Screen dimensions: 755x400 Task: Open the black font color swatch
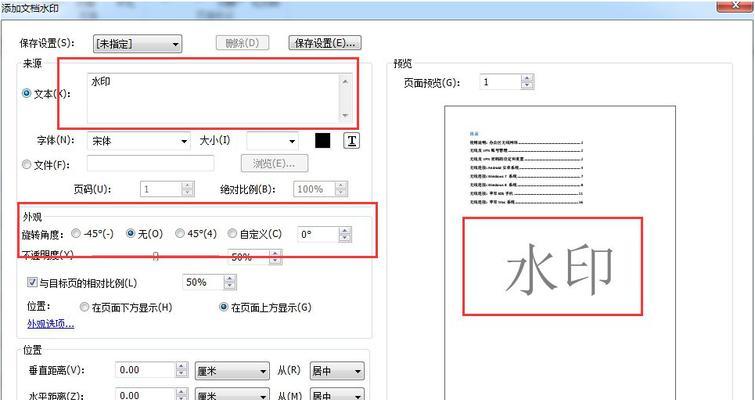[323, 141]
